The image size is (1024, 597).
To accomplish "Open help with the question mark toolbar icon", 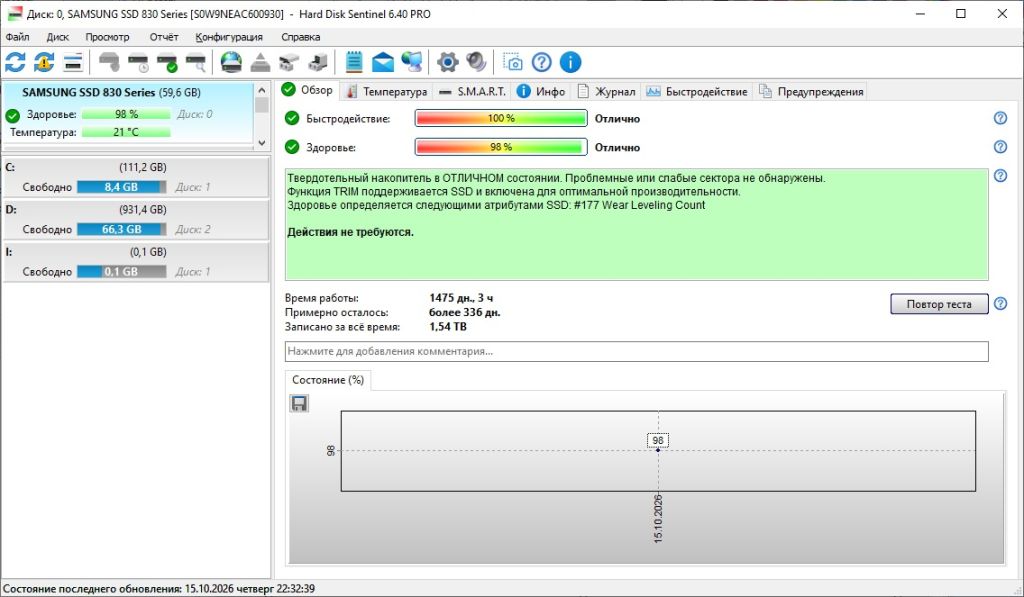I will 541,63.
